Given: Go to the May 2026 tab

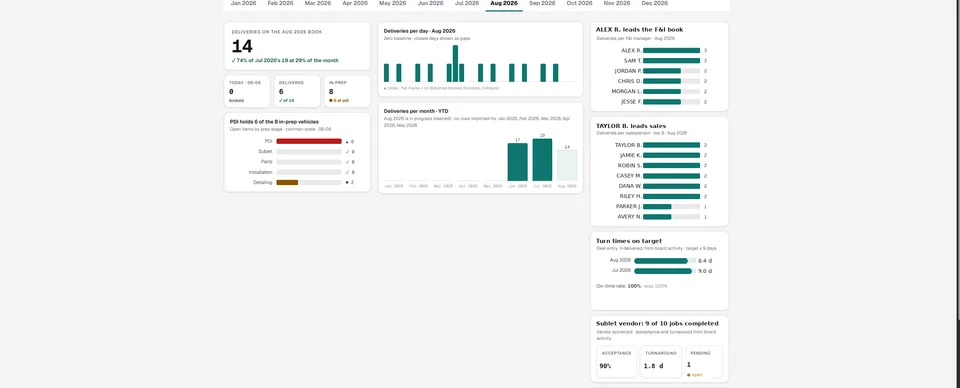Looking at the screenshot, I should tap(392, 3).
